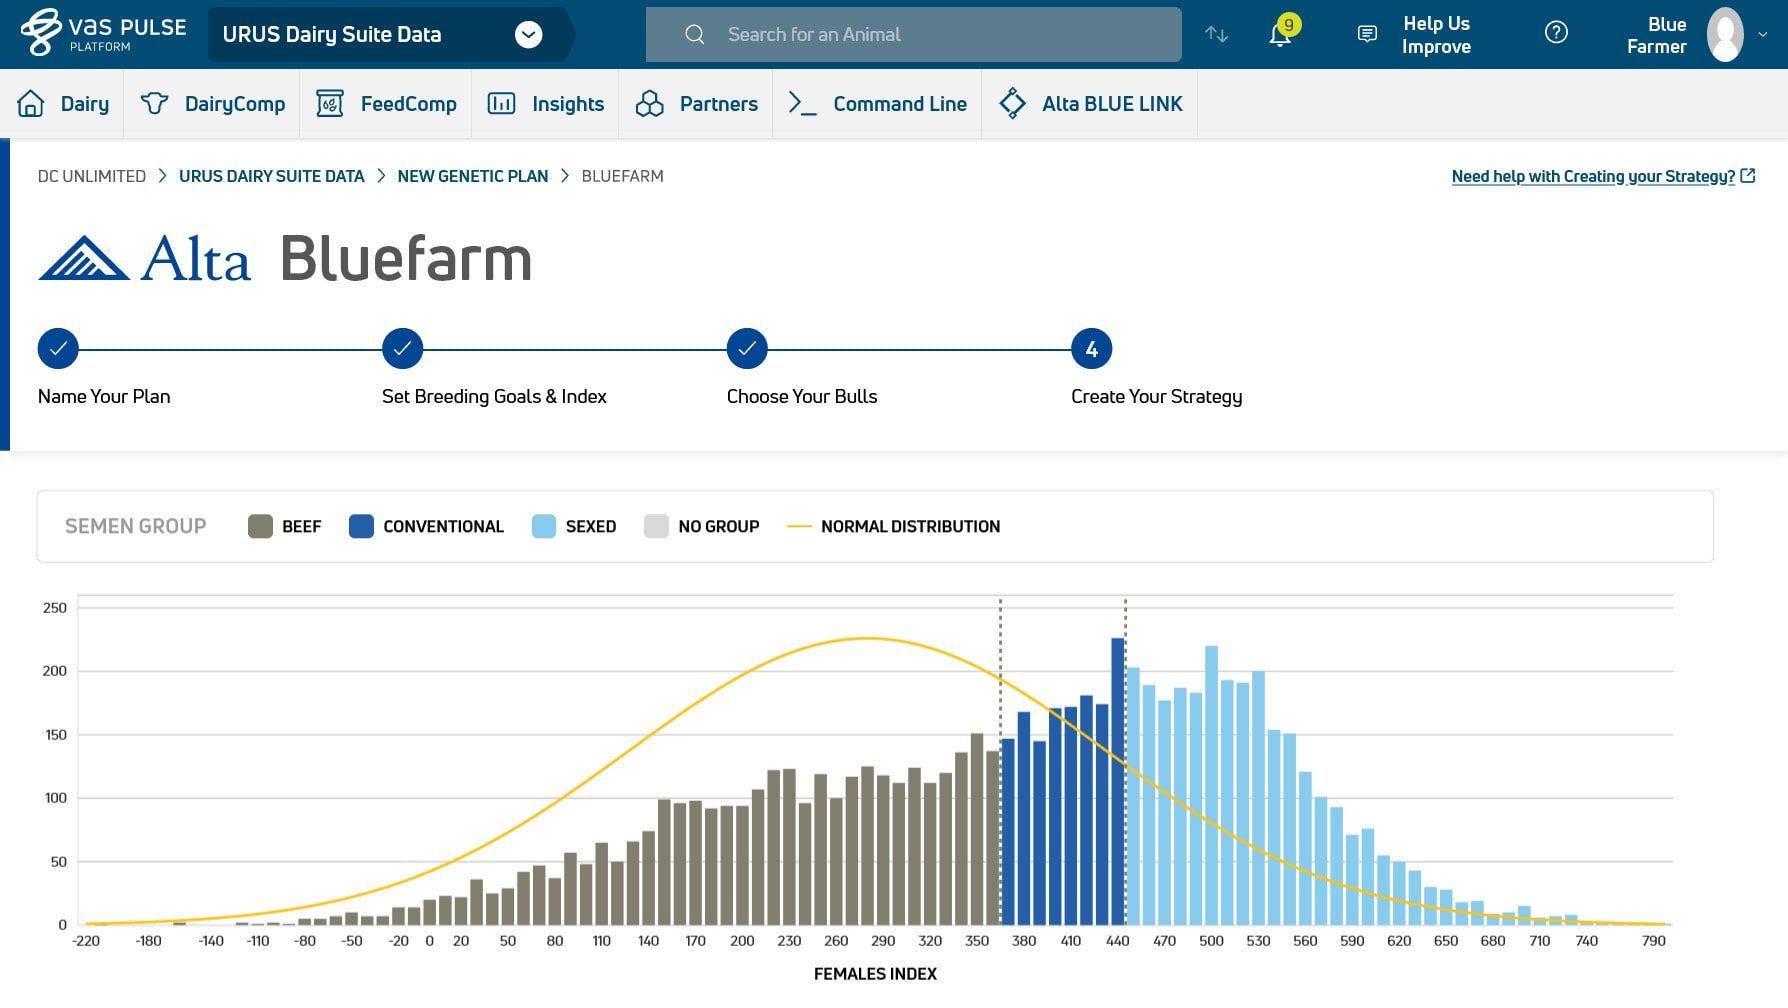The width and height of the screenshot is (1788, 1008).
Task: Click the external link icon beside help link
Action: click(x=1748, y=176)
